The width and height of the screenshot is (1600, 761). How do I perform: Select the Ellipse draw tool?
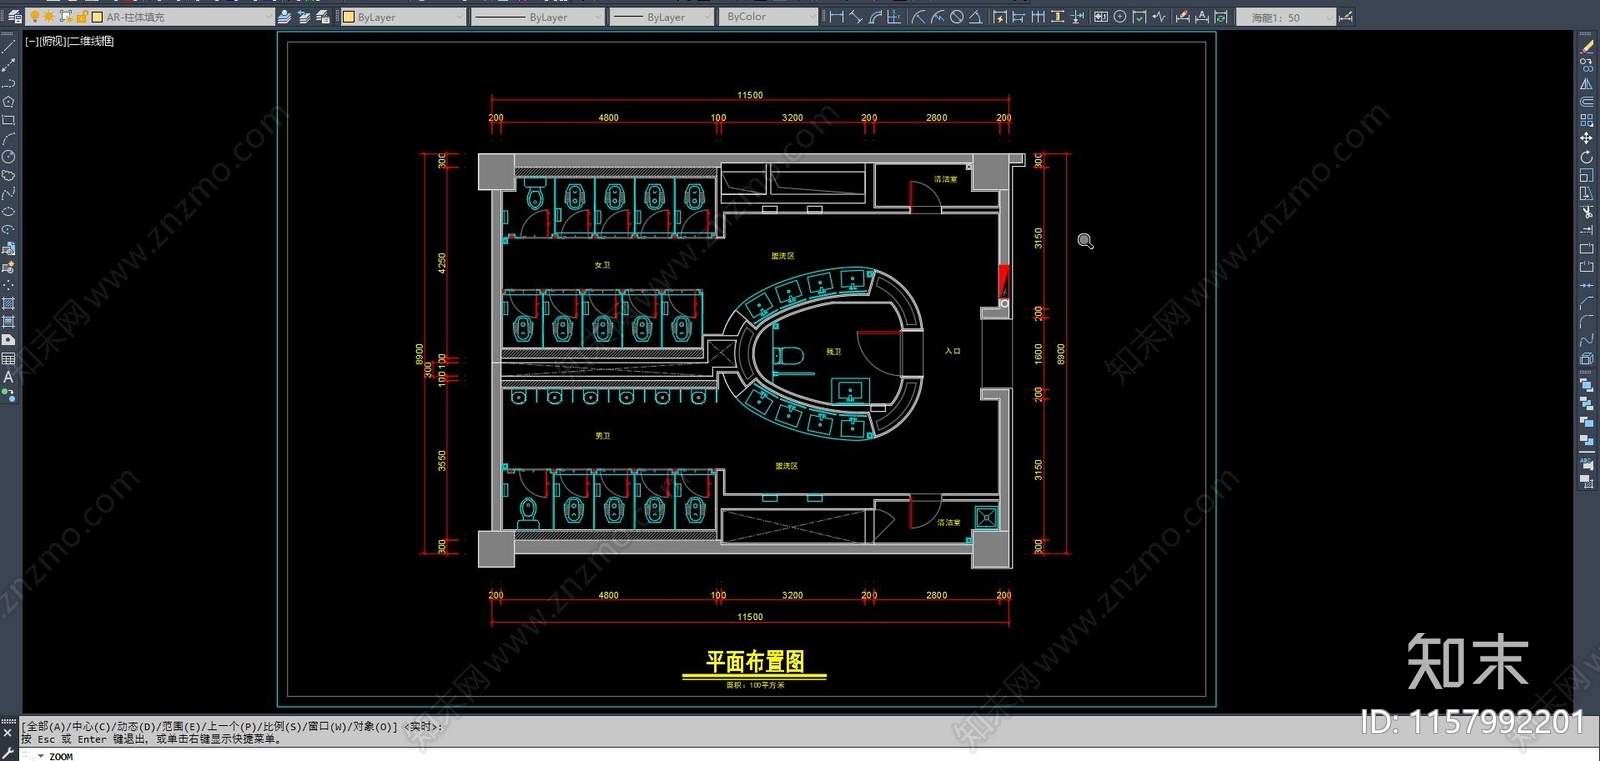tap(8, 211)
